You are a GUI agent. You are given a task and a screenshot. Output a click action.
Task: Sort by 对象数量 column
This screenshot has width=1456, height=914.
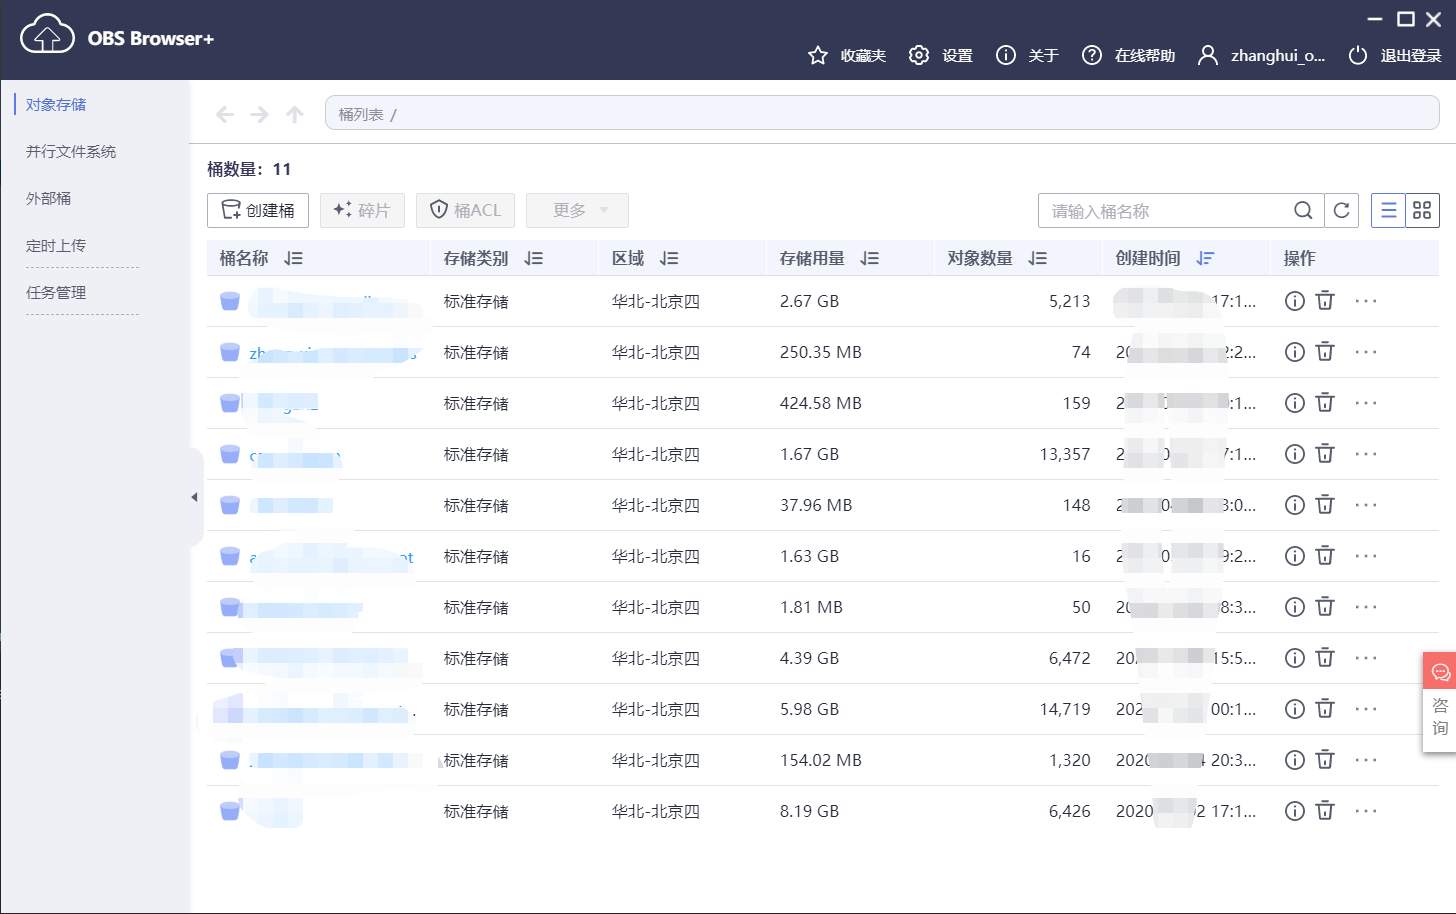click(x=1037, y=258)
